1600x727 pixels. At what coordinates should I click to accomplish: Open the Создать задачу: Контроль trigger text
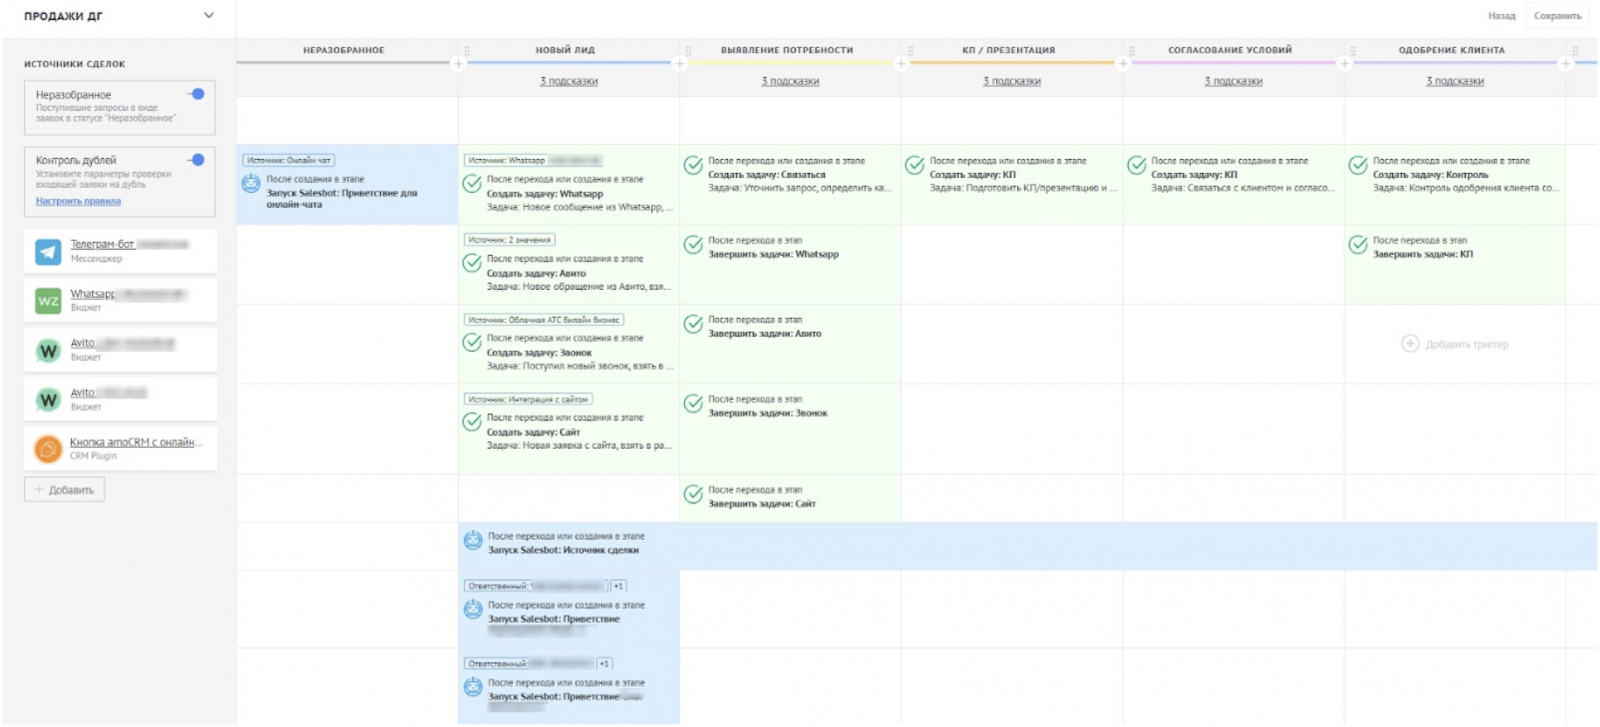[1430, 175]
